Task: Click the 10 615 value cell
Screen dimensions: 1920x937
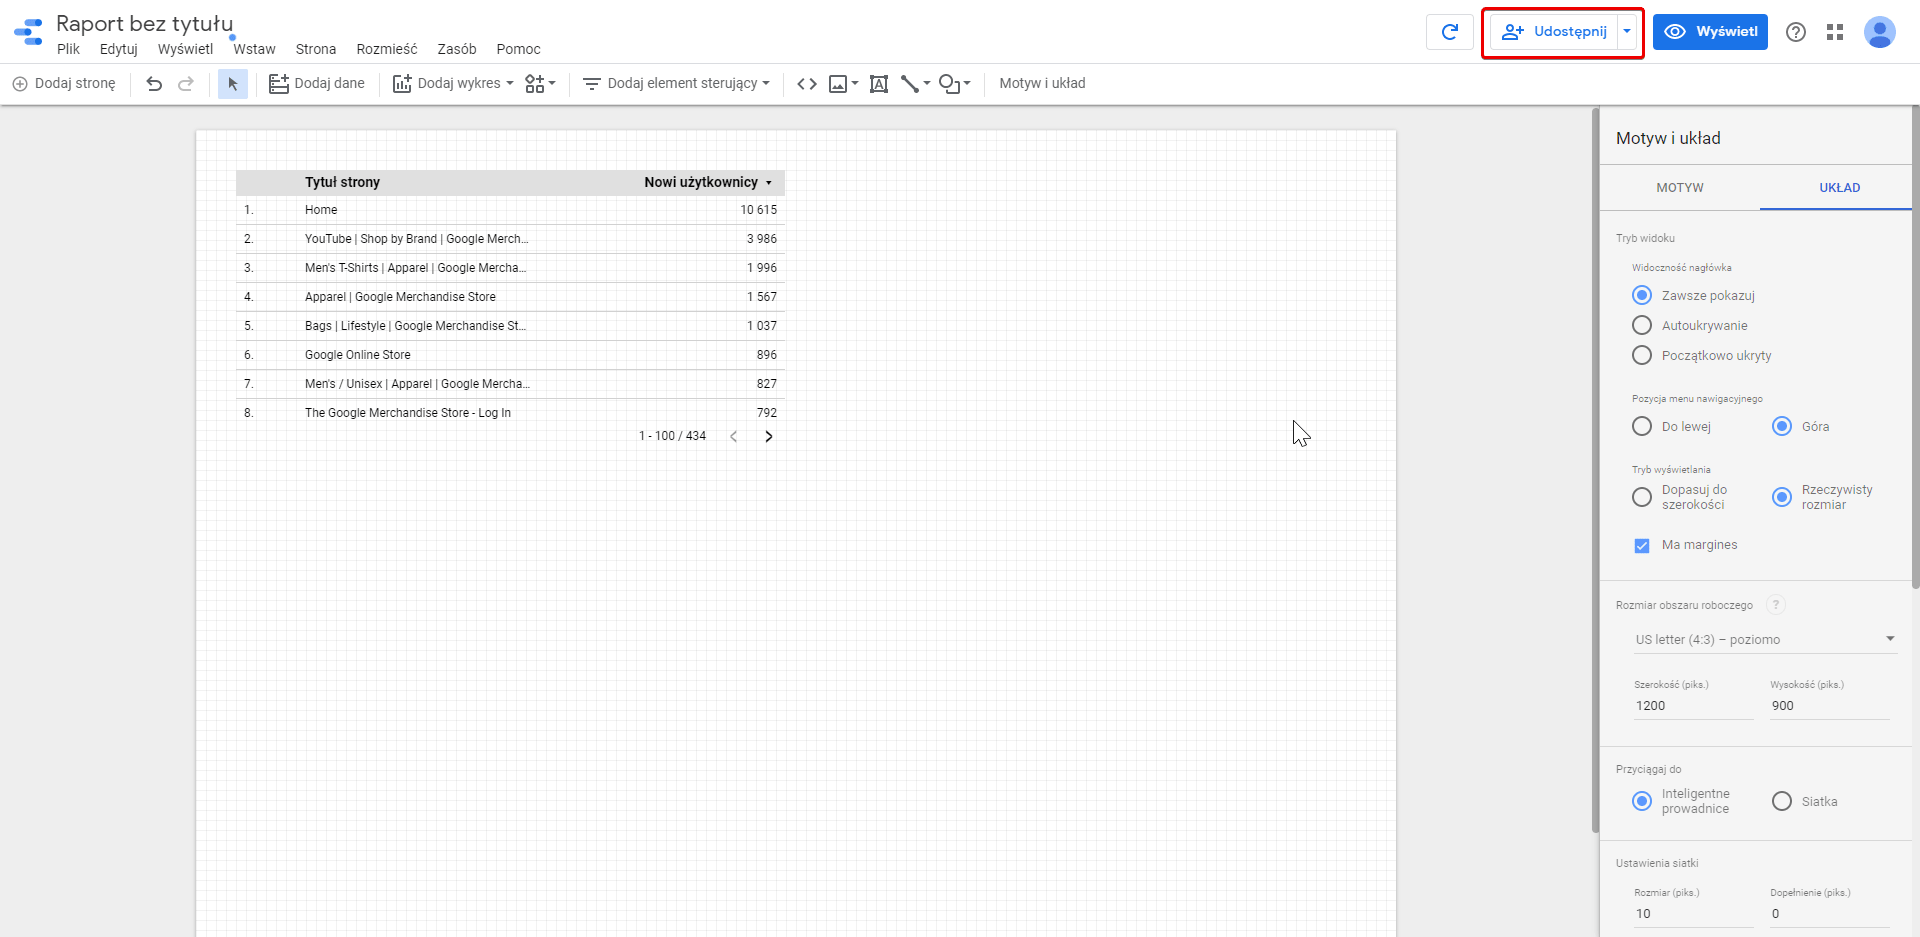Action: pyautogui.click(x=758, y=210)
